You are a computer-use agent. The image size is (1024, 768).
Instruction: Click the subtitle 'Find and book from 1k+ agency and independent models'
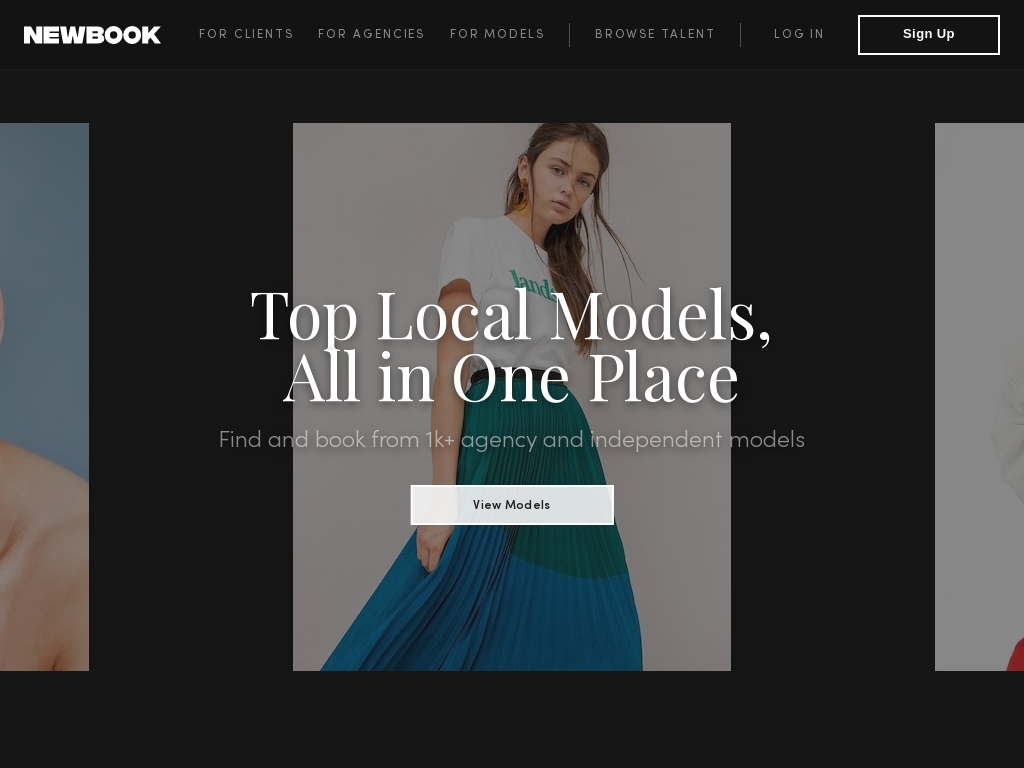511,440
